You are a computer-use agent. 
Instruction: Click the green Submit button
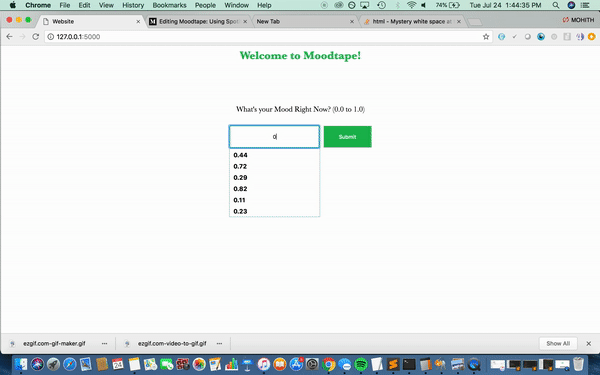347,137
